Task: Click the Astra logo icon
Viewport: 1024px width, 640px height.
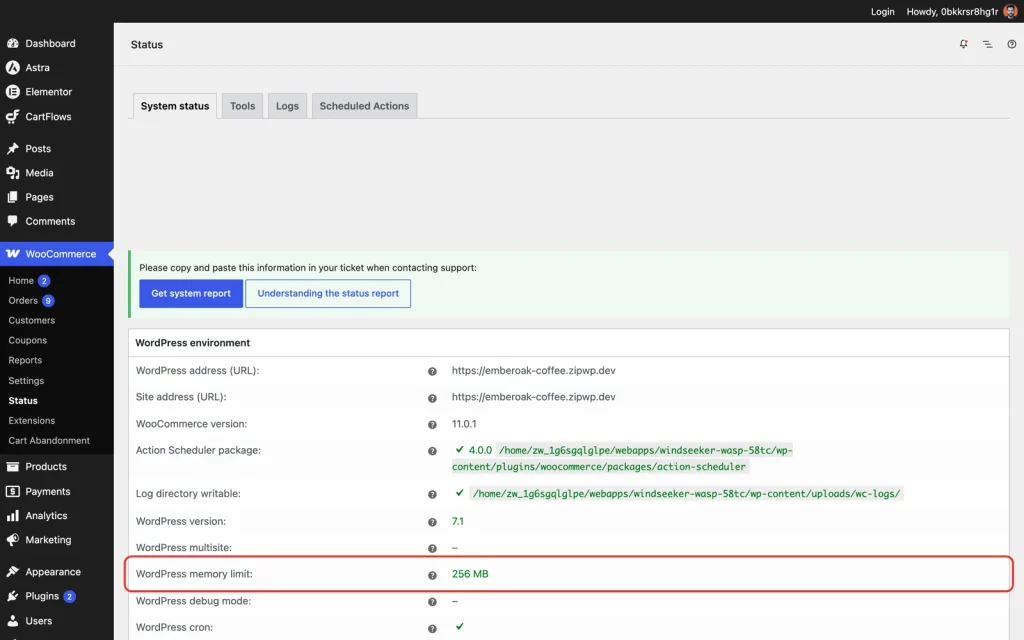Action: pos(12,67)
